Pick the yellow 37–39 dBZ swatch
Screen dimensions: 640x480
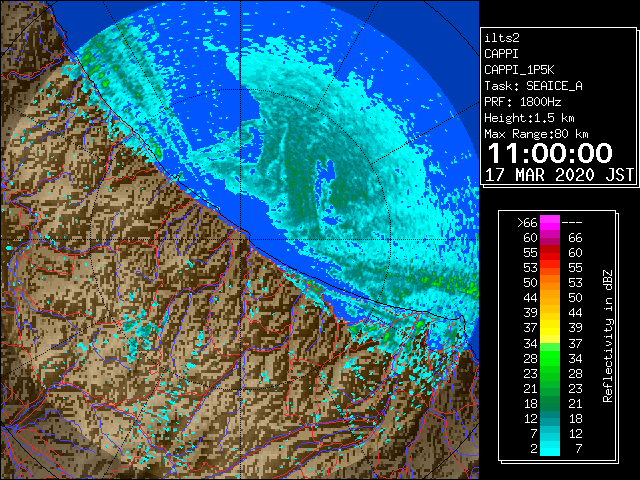pos(550,328)
